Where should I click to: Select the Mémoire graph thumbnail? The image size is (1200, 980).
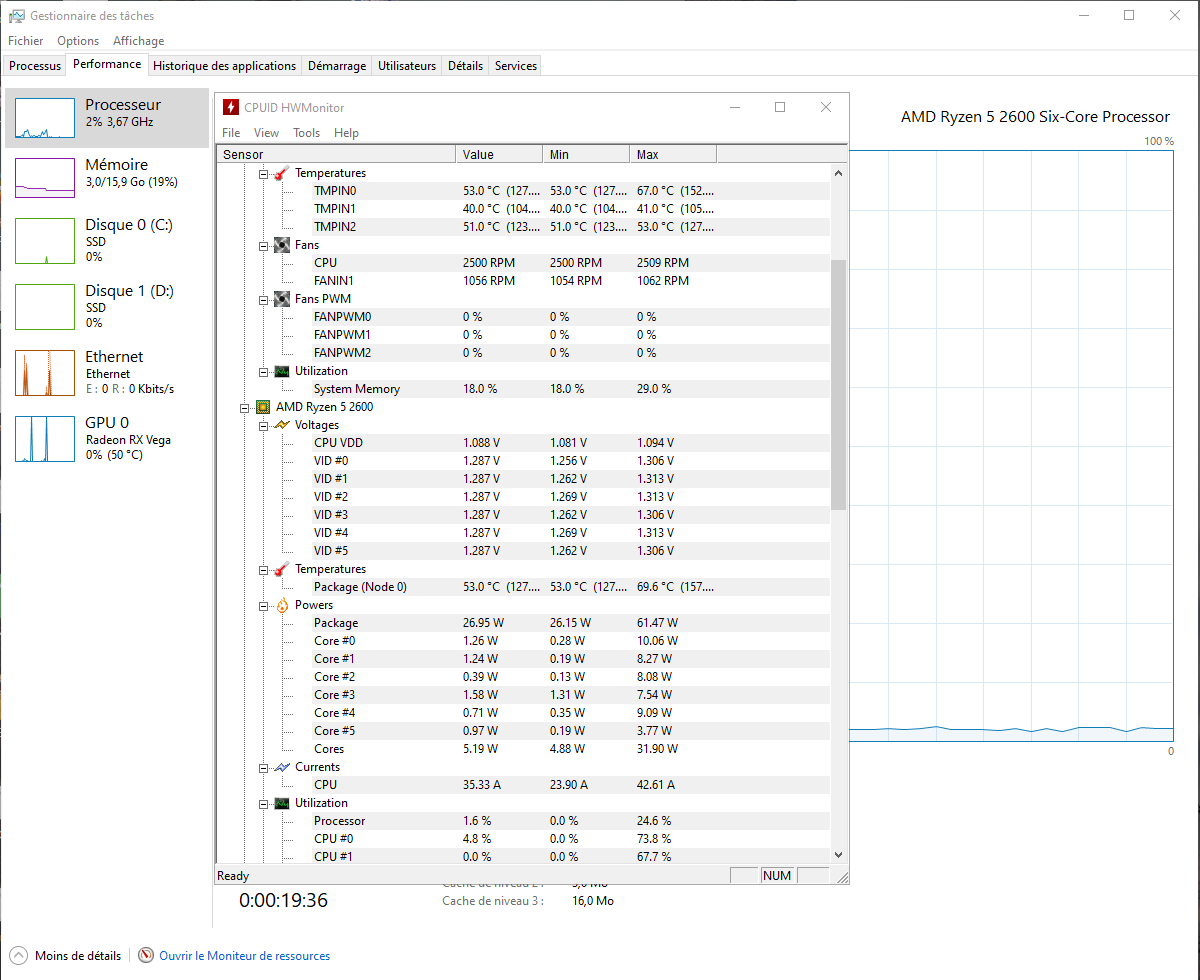(x=45, y=178)
